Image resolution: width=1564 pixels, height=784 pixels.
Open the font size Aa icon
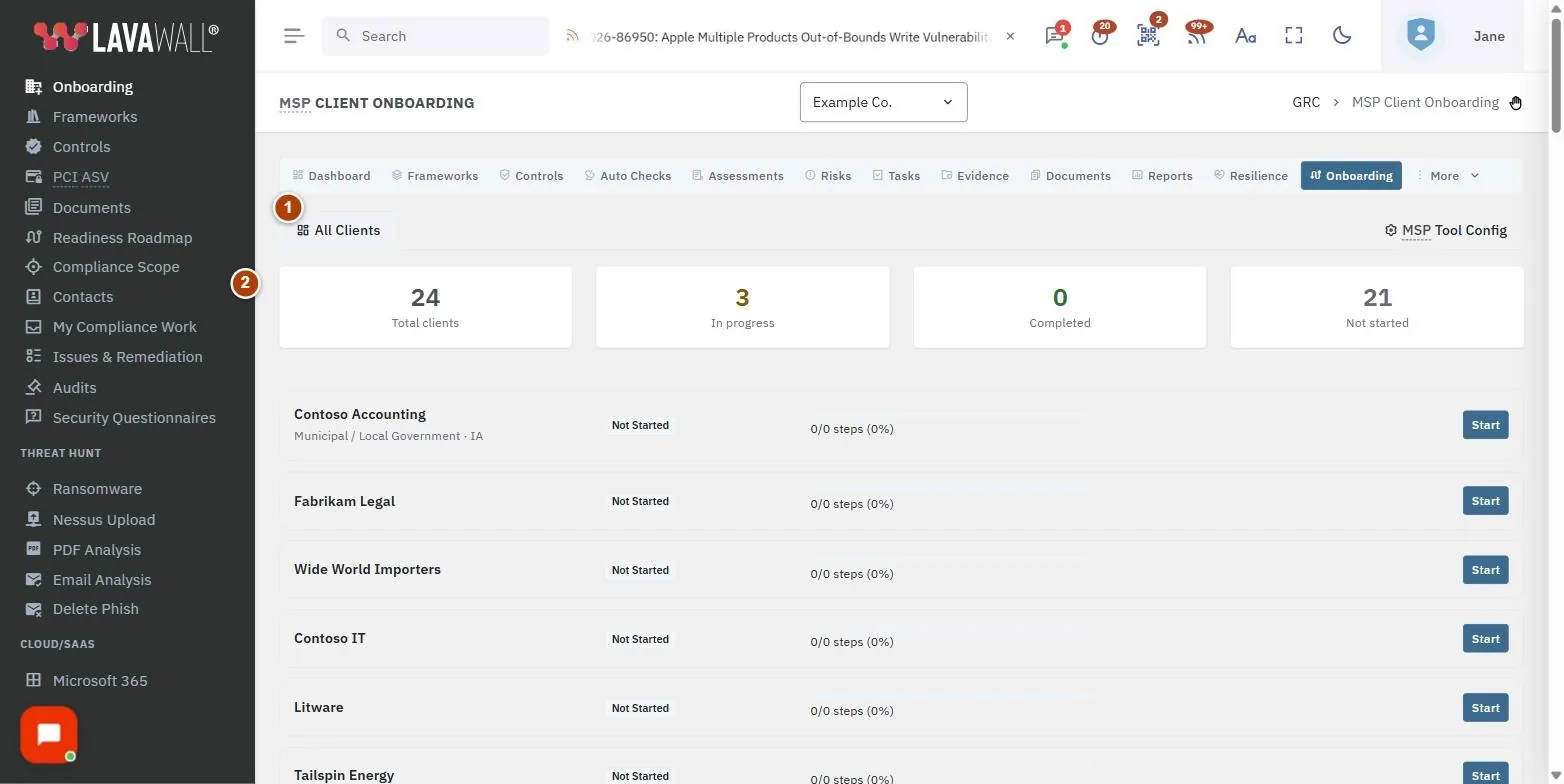click(1245, 36)
